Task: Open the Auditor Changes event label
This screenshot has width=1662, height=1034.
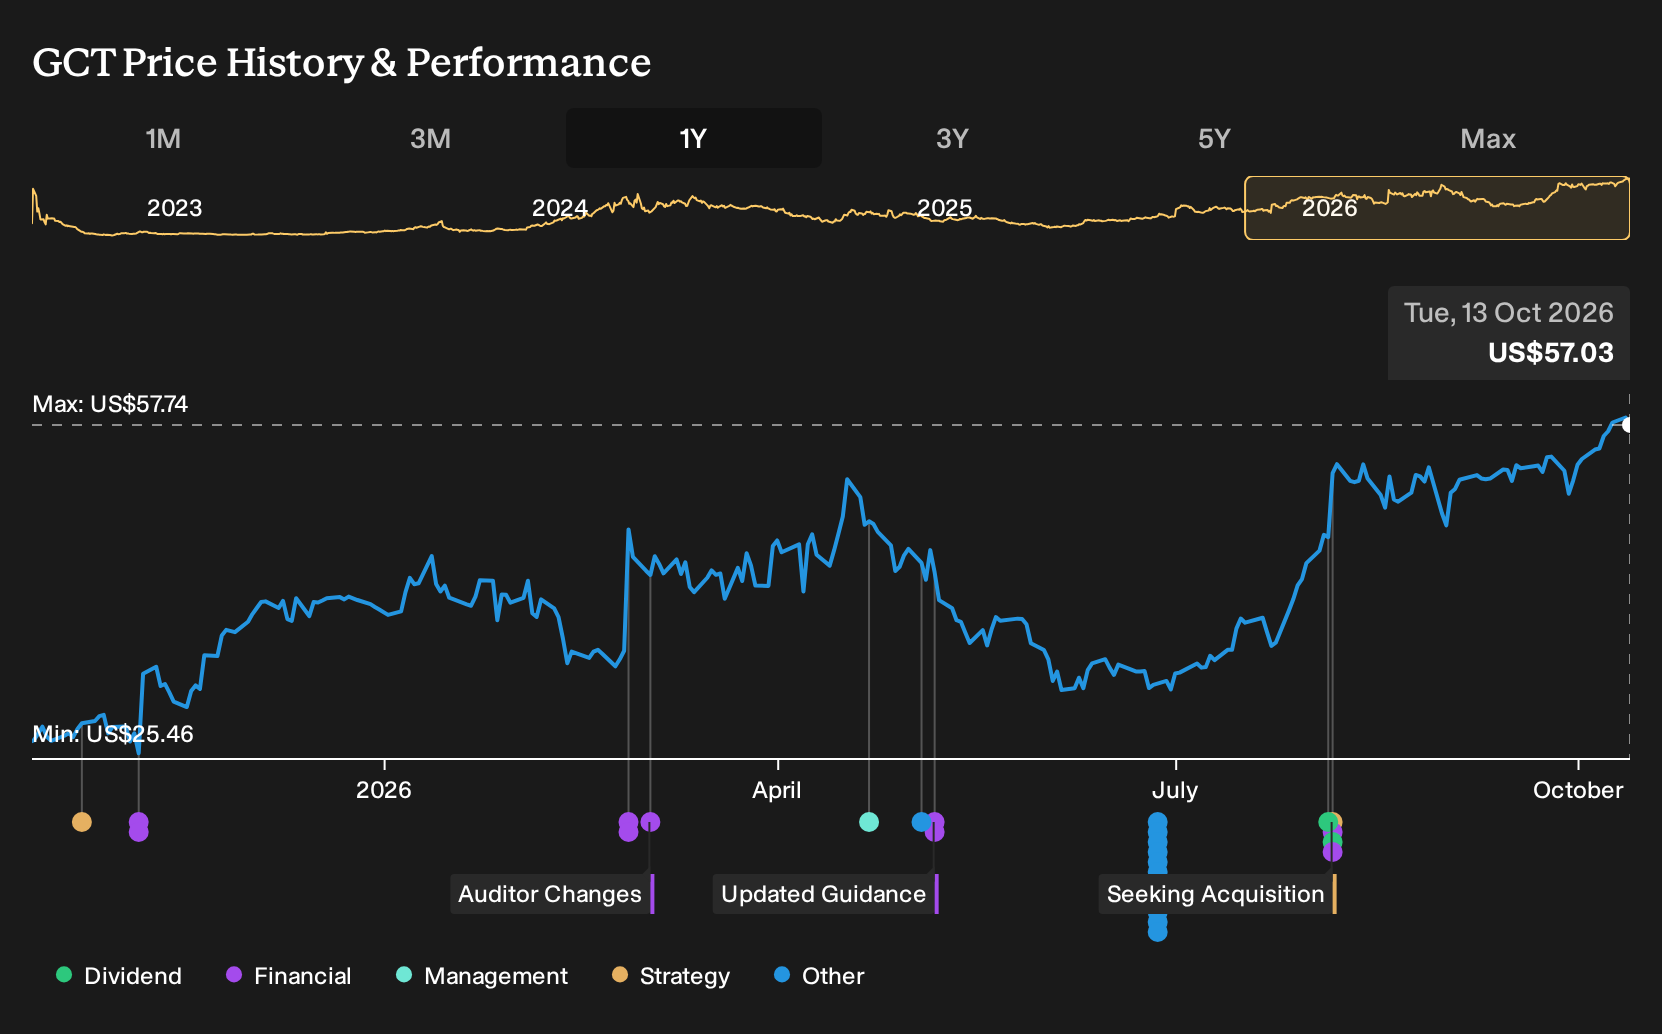Action: (x=552, y=894)
